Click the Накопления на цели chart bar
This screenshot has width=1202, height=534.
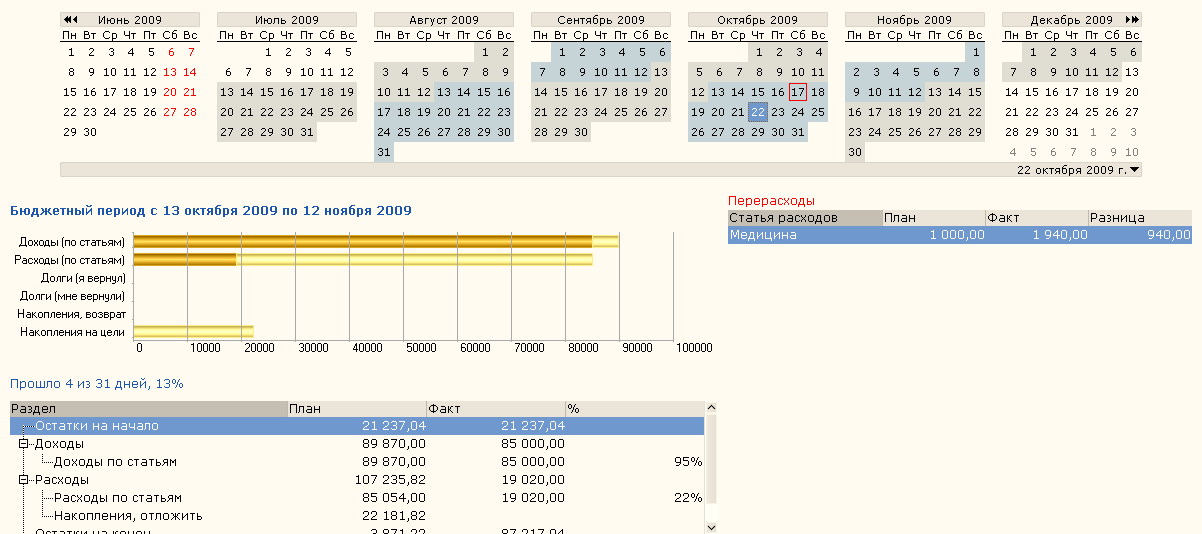click(193, 331)
